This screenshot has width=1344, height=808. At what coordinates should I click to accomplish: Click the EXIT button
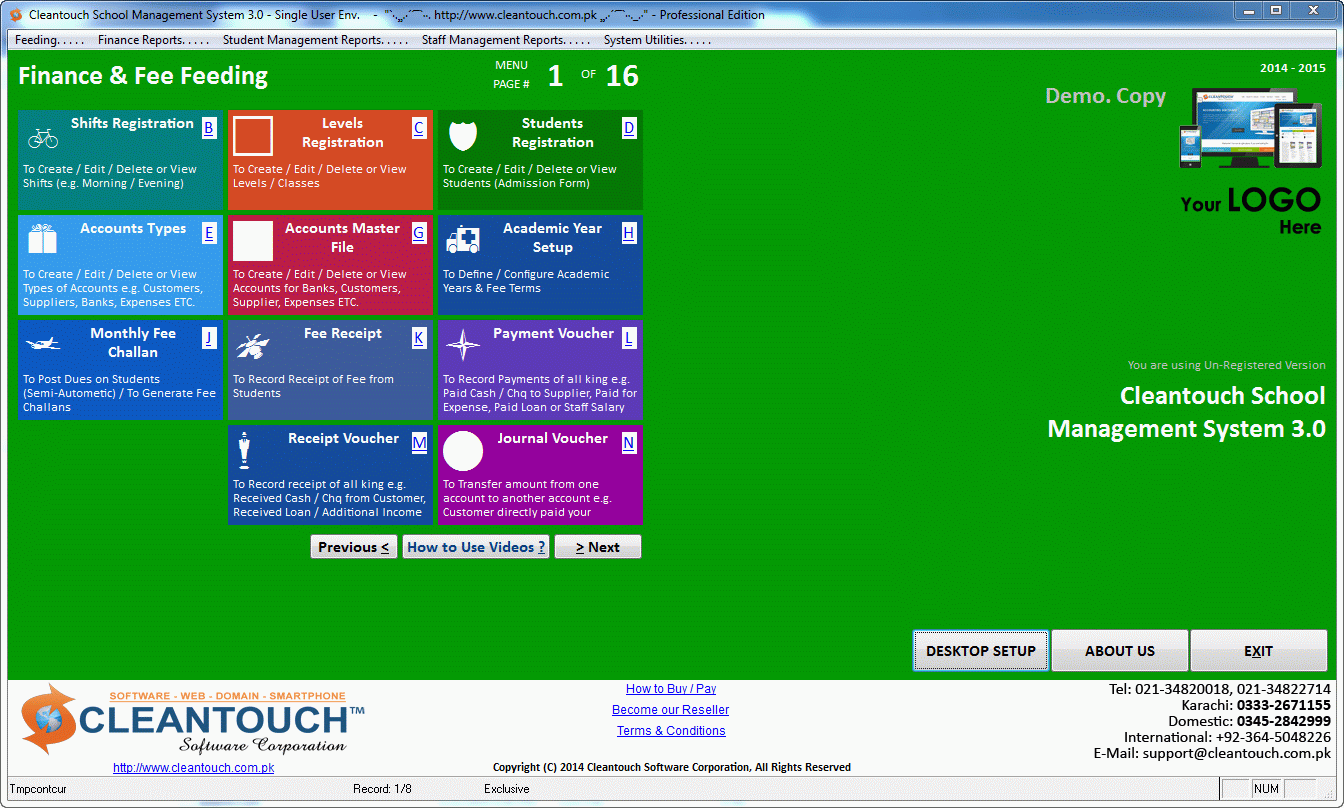1258,651
